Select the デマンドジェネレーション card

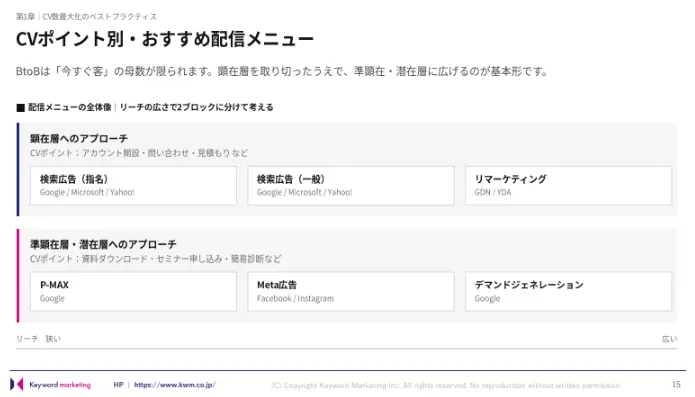click(568, 292)
